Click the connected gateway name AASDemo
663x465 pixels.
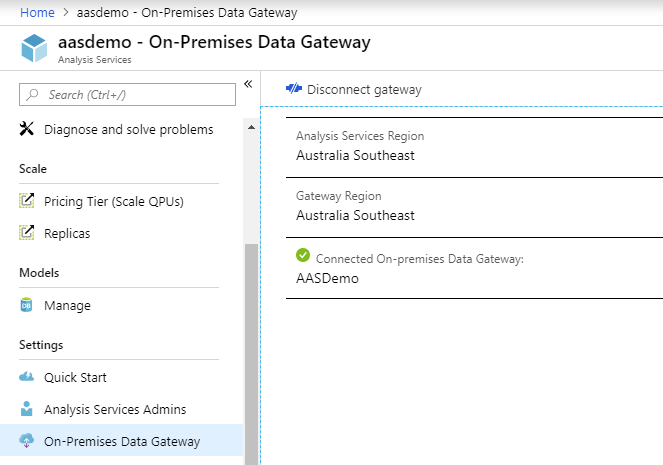click(327, 278)
